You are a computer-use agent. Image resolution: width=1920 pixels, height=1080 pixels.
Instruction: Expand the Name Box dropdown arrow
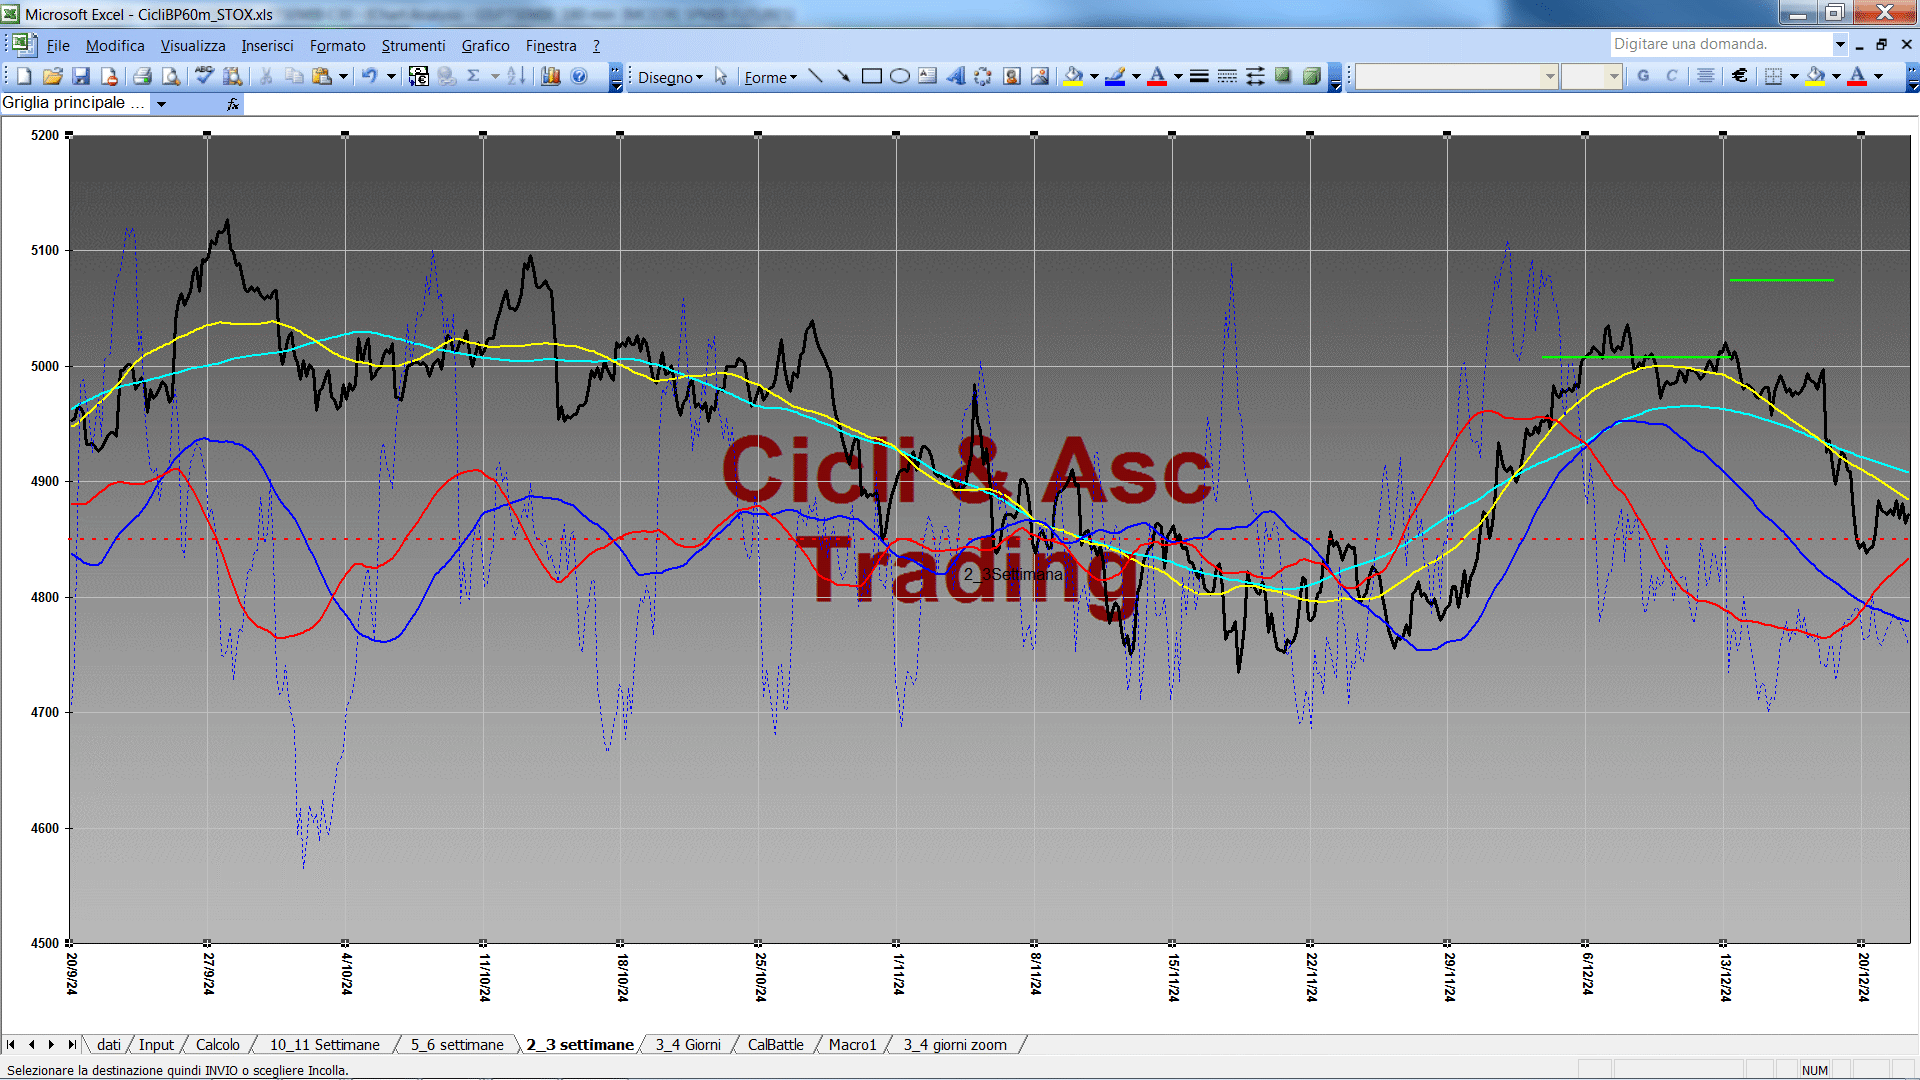161,103
